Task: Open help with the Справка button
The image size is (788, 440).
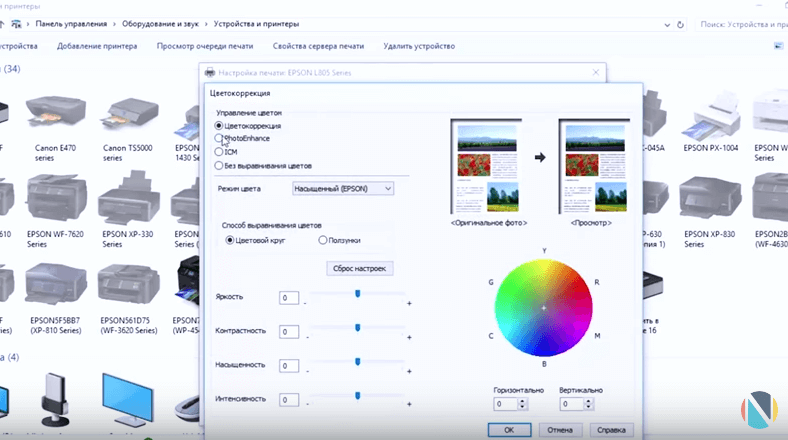Action: pos(611,430)
